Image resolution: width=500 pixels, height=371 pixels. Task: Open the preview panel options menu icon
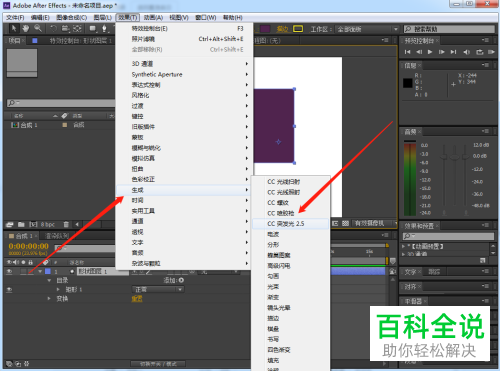[x=485, y=40]
